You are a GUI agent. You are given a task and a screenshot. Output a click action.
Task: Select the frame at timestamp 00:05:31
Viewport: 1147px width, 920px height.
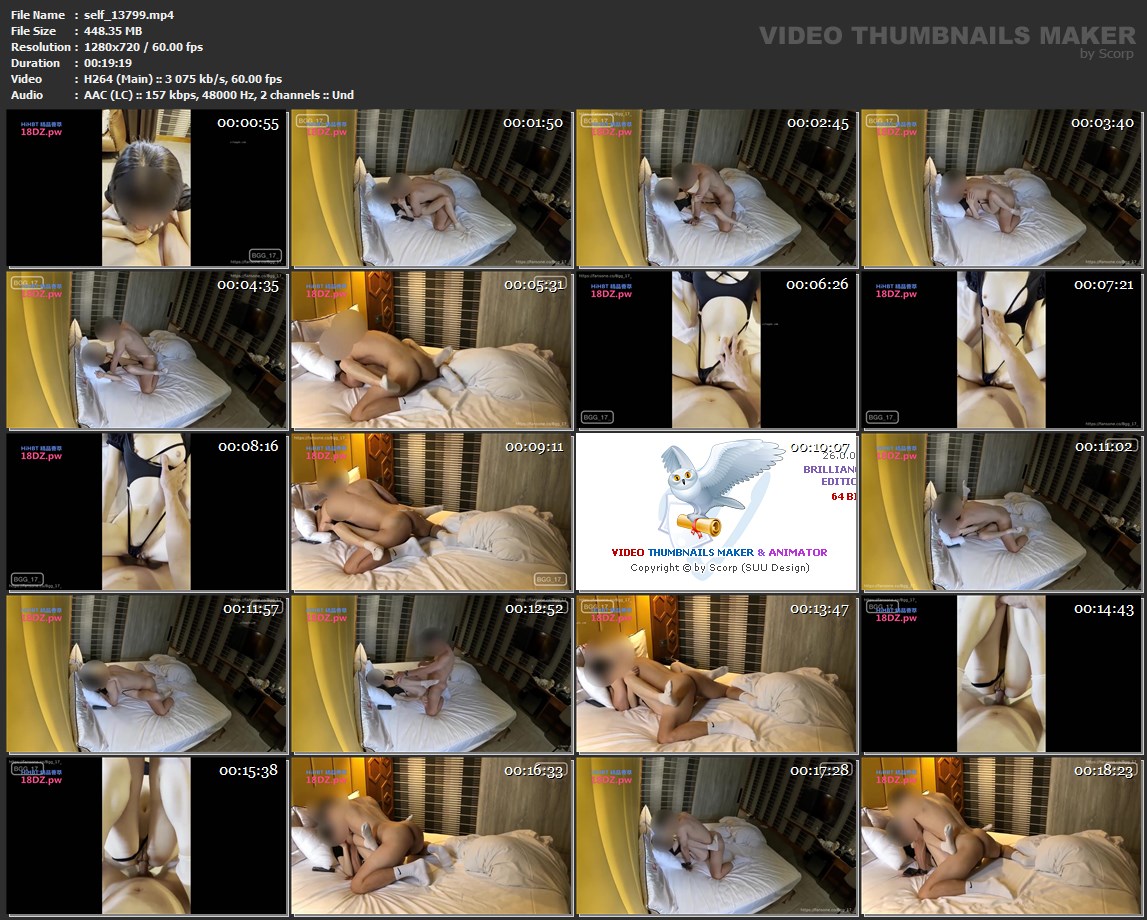[431, 351]
